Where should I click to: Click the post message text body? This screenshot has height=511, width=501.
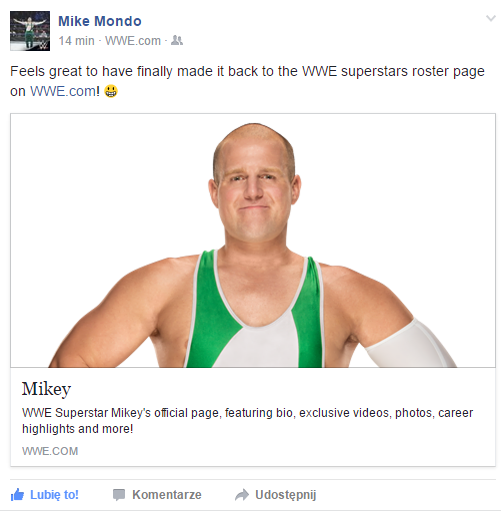point(247,81)
